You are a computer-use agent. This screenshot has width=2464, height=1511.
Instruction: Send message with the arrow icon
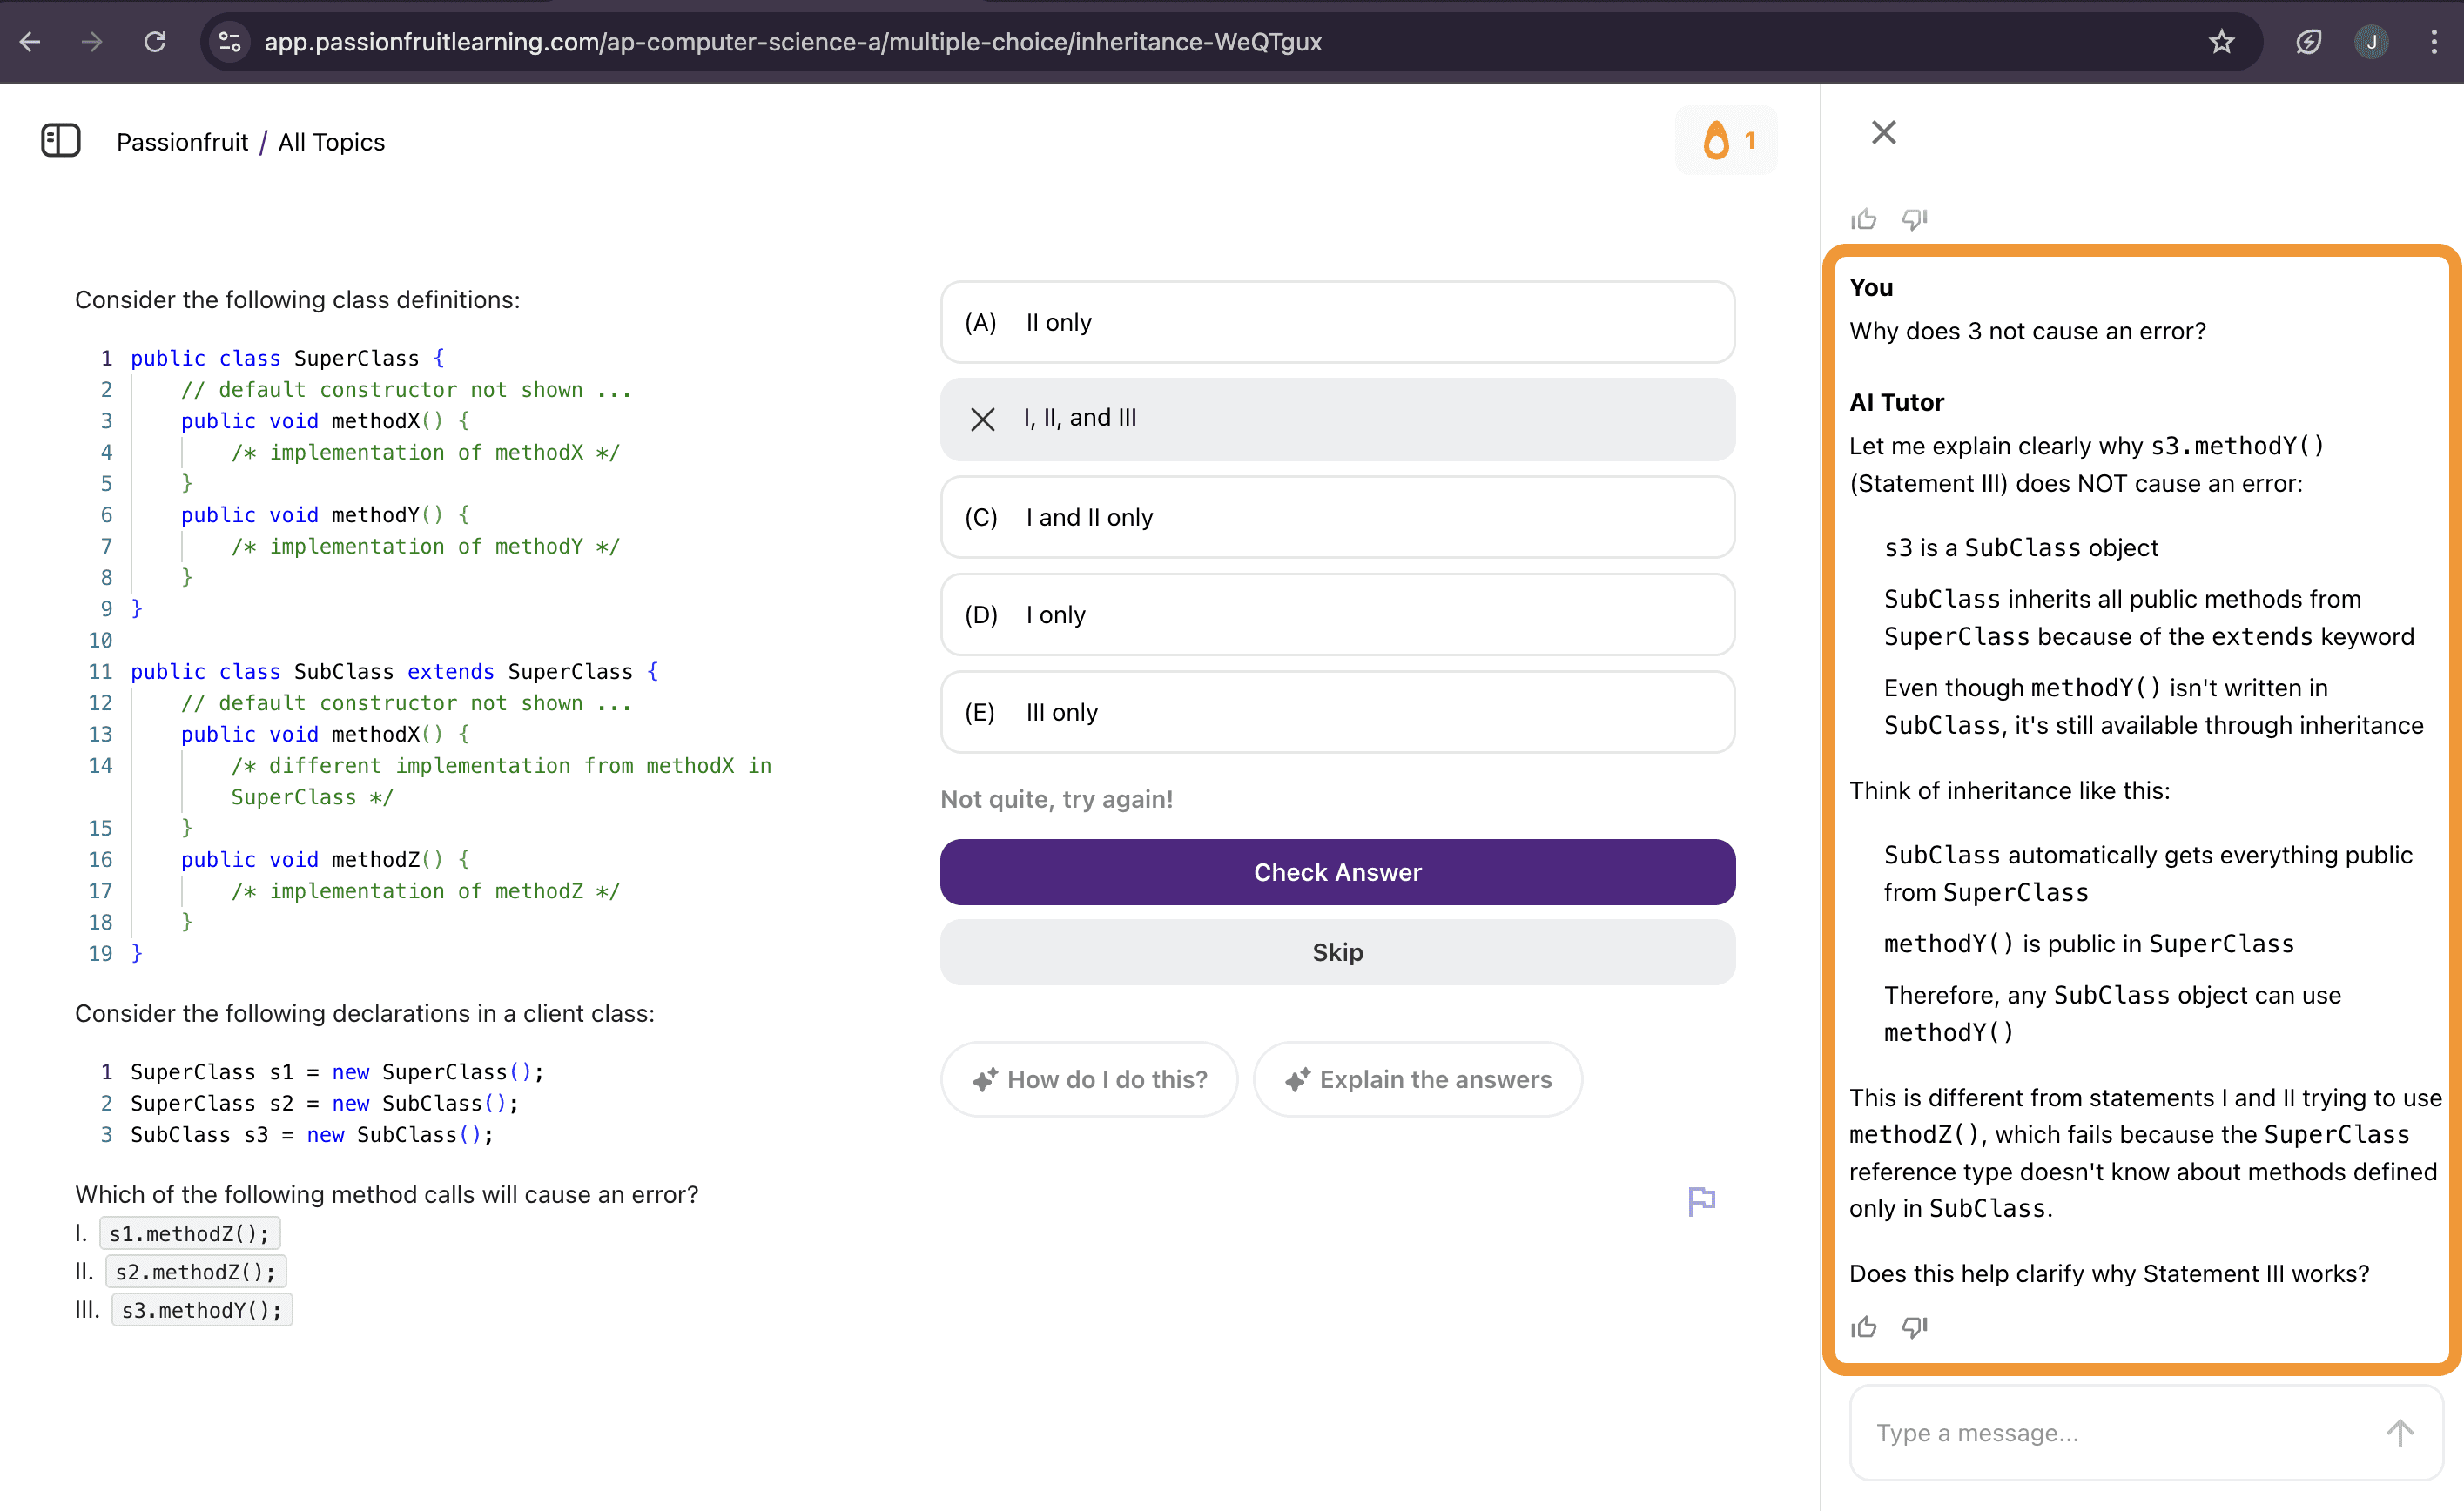(2399, 1432)
